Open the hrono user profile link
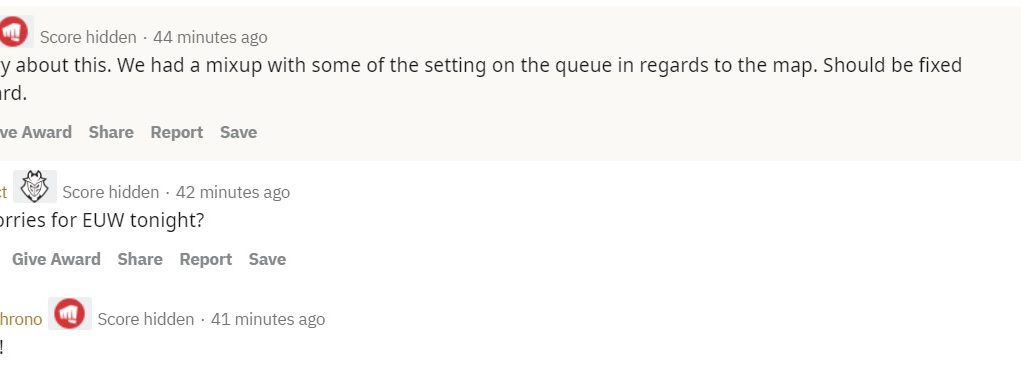This screenshot has height=367, width=1021. pyautogui.click(x=21, y=319)
